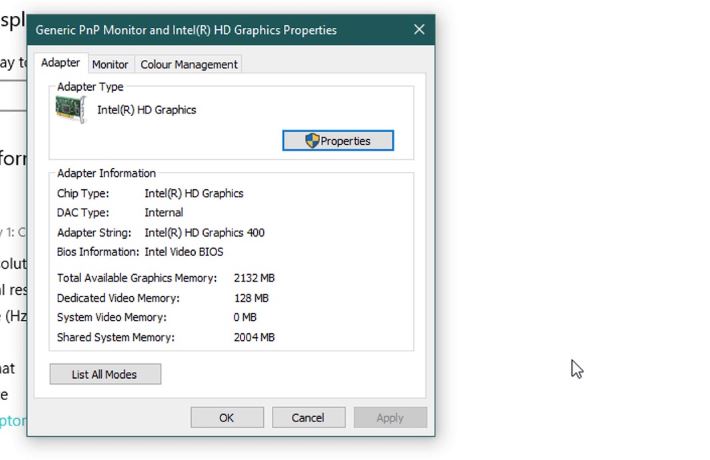Click the 'Shared System Memory:' label
The height and width of the screenshot is (460, 710).
115,337
